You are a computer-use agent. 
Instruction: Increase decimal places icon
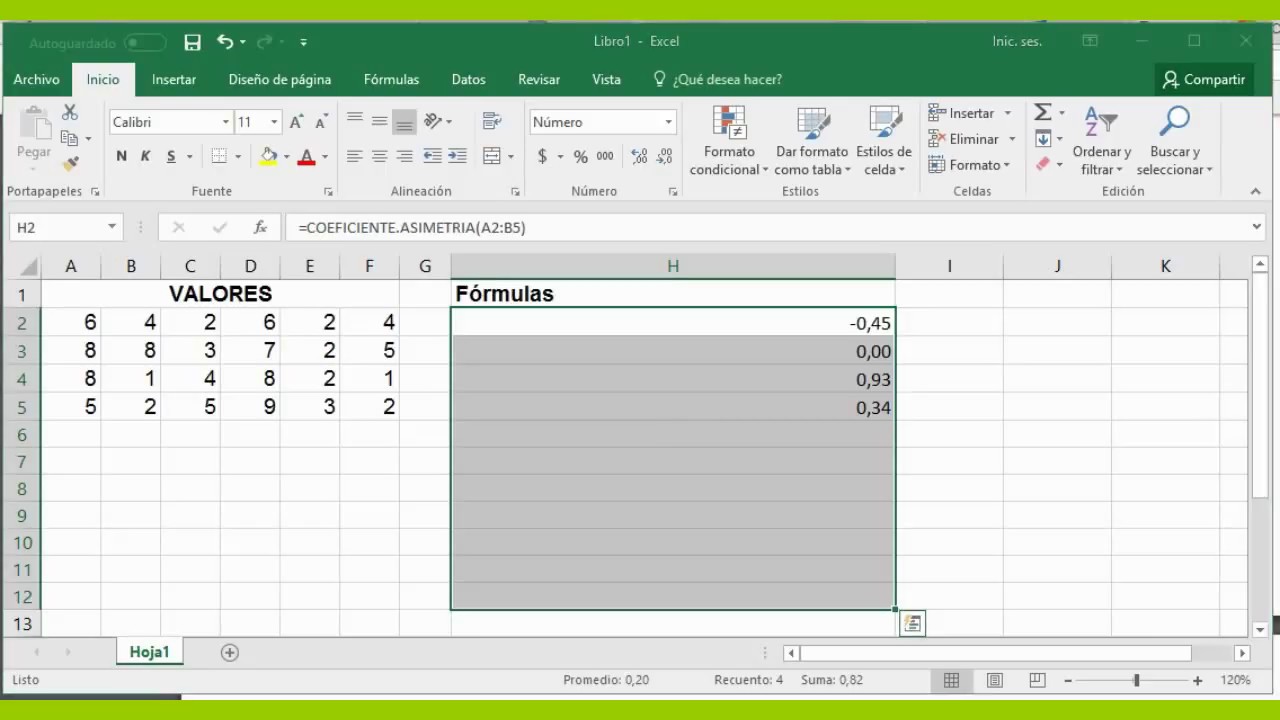pos(639,156)
